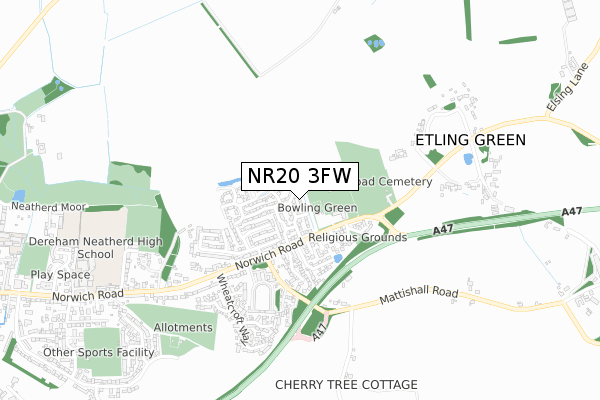This screenshot has width=600, height=400.
Task: Select the Etling Green place name
Action: tap(470, 140)
